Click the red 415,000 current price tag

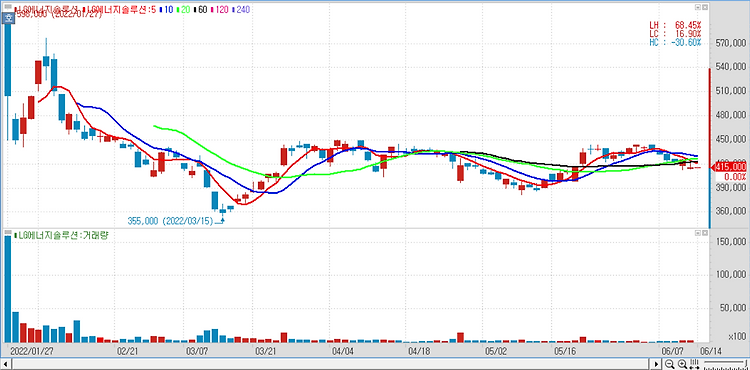pyautogui.click(x=729, y=166)
